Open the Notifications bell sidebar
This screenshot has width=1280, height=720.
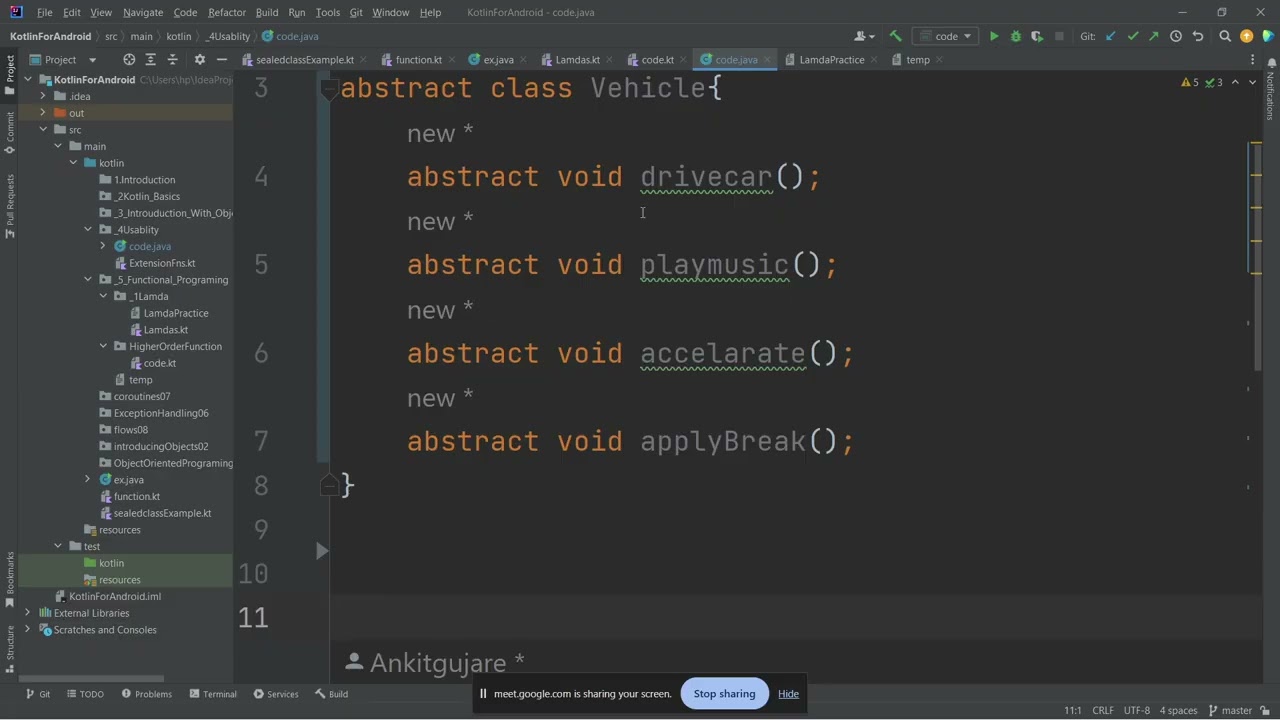(1271, 90)
